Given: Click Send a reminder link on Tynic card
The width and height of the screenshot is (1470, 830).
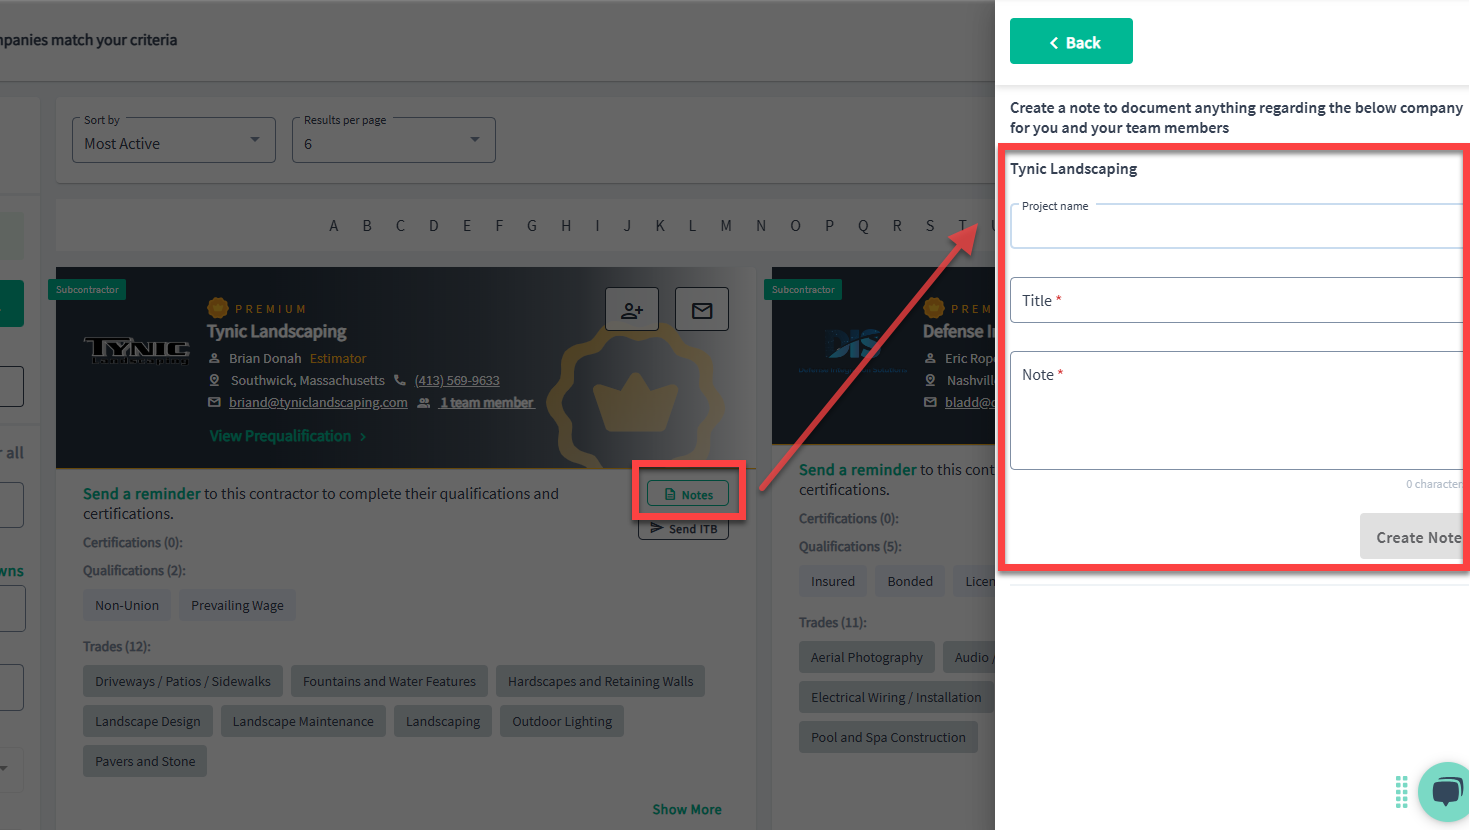Looking at the screenshot, I should point(142,494).
